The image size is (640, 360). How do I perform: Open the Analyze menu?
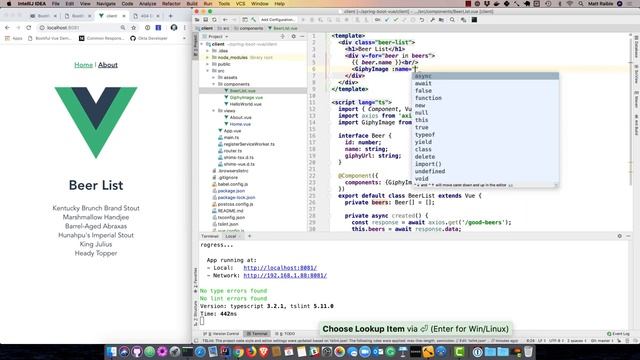pyautogui.click(x=147, y=4)
